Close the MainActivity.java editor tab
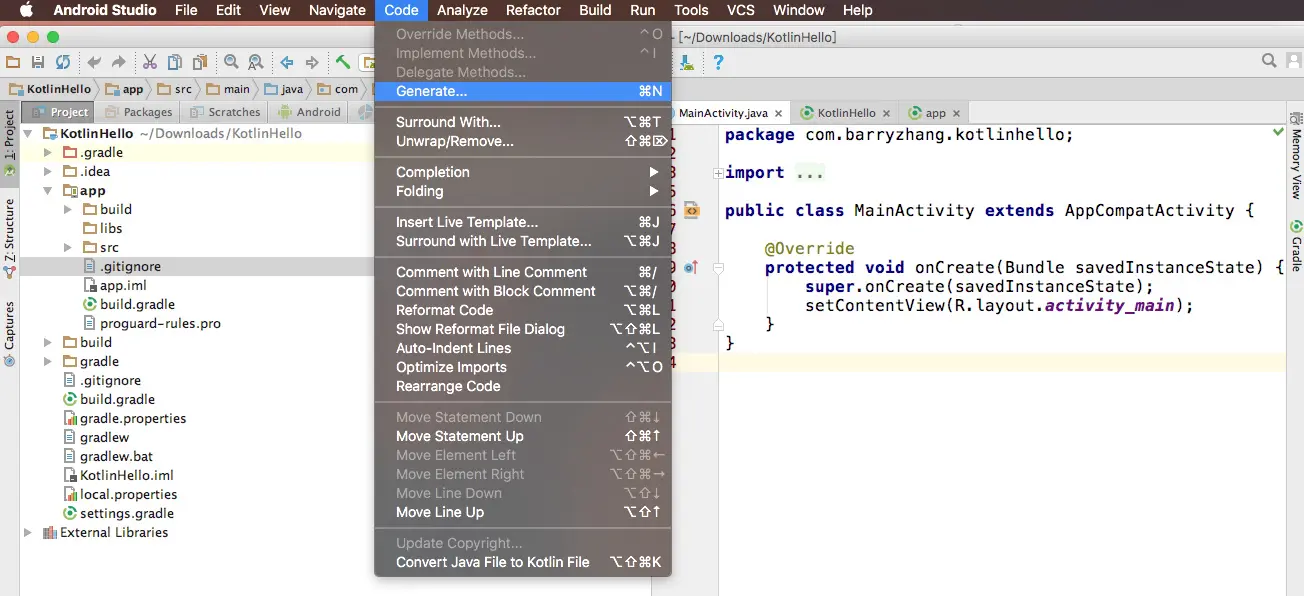1304x596 pixels. coord(779,114)
